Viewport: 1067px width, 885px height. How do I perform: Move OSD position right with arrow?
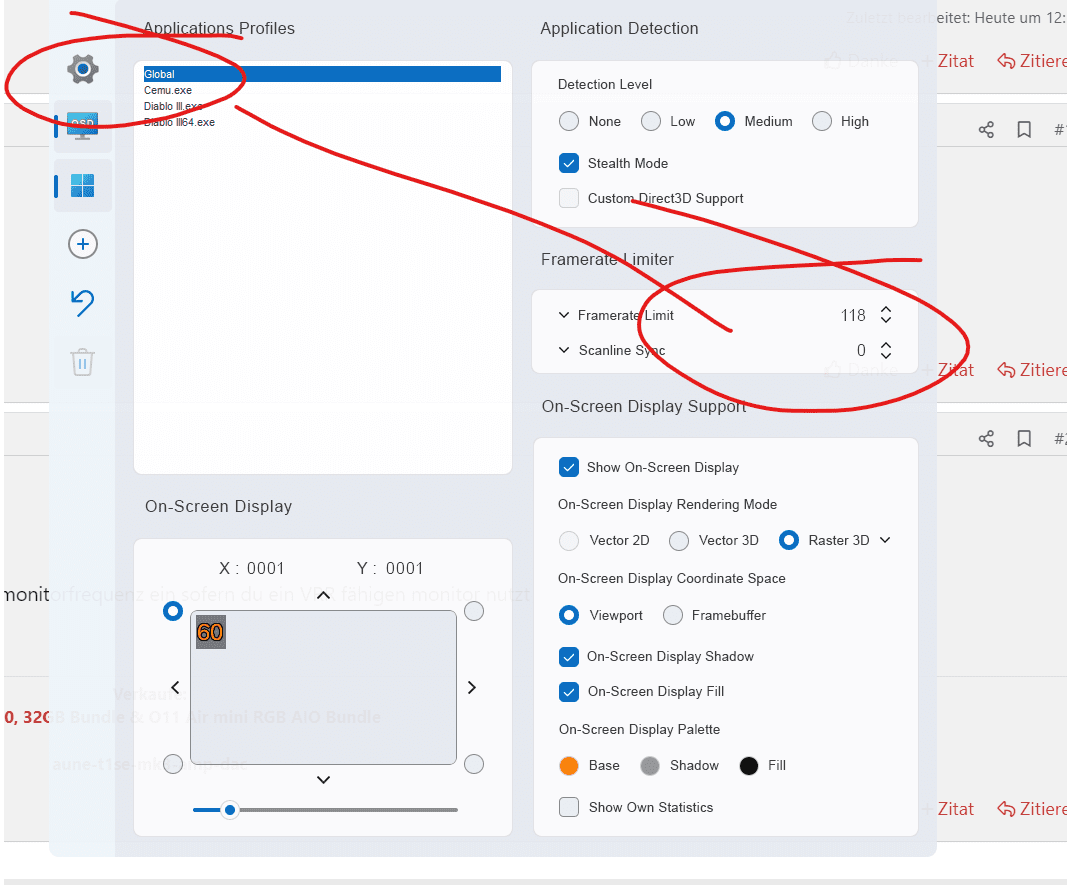tap(472, 688)
